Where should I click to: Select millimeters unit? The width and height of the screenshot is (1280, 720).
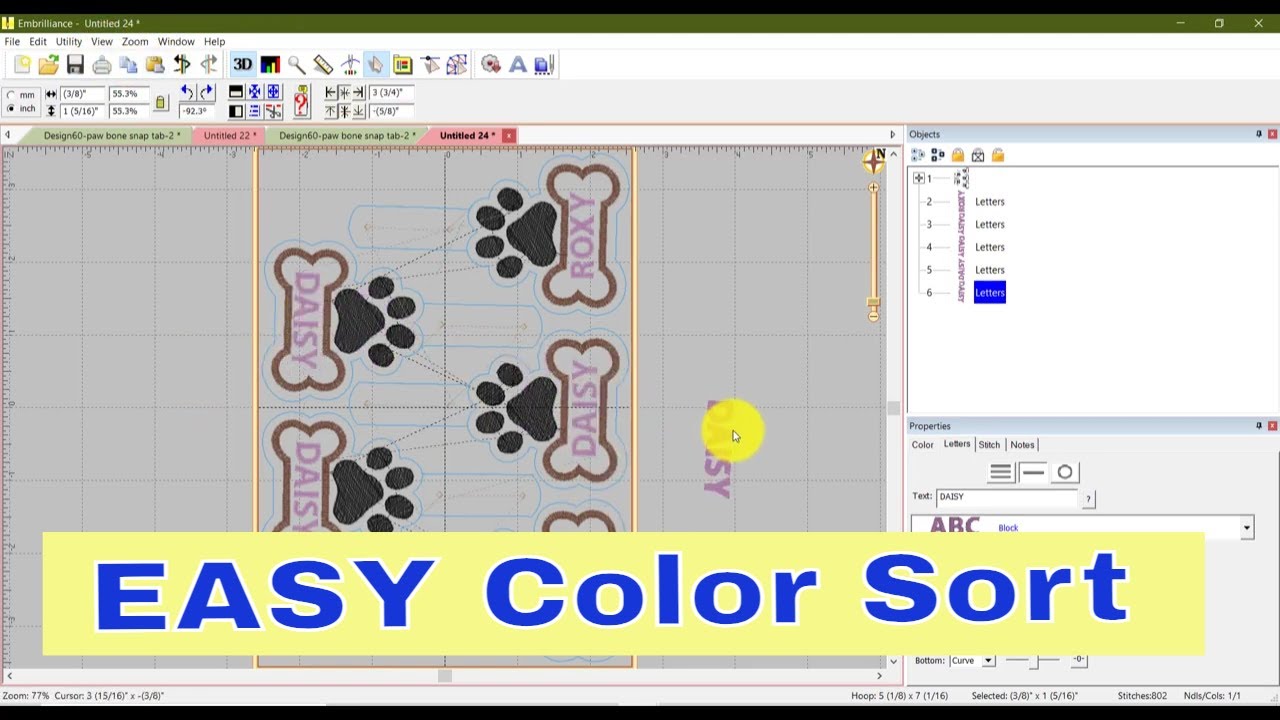pyautogui.click(x=11, y=95)
